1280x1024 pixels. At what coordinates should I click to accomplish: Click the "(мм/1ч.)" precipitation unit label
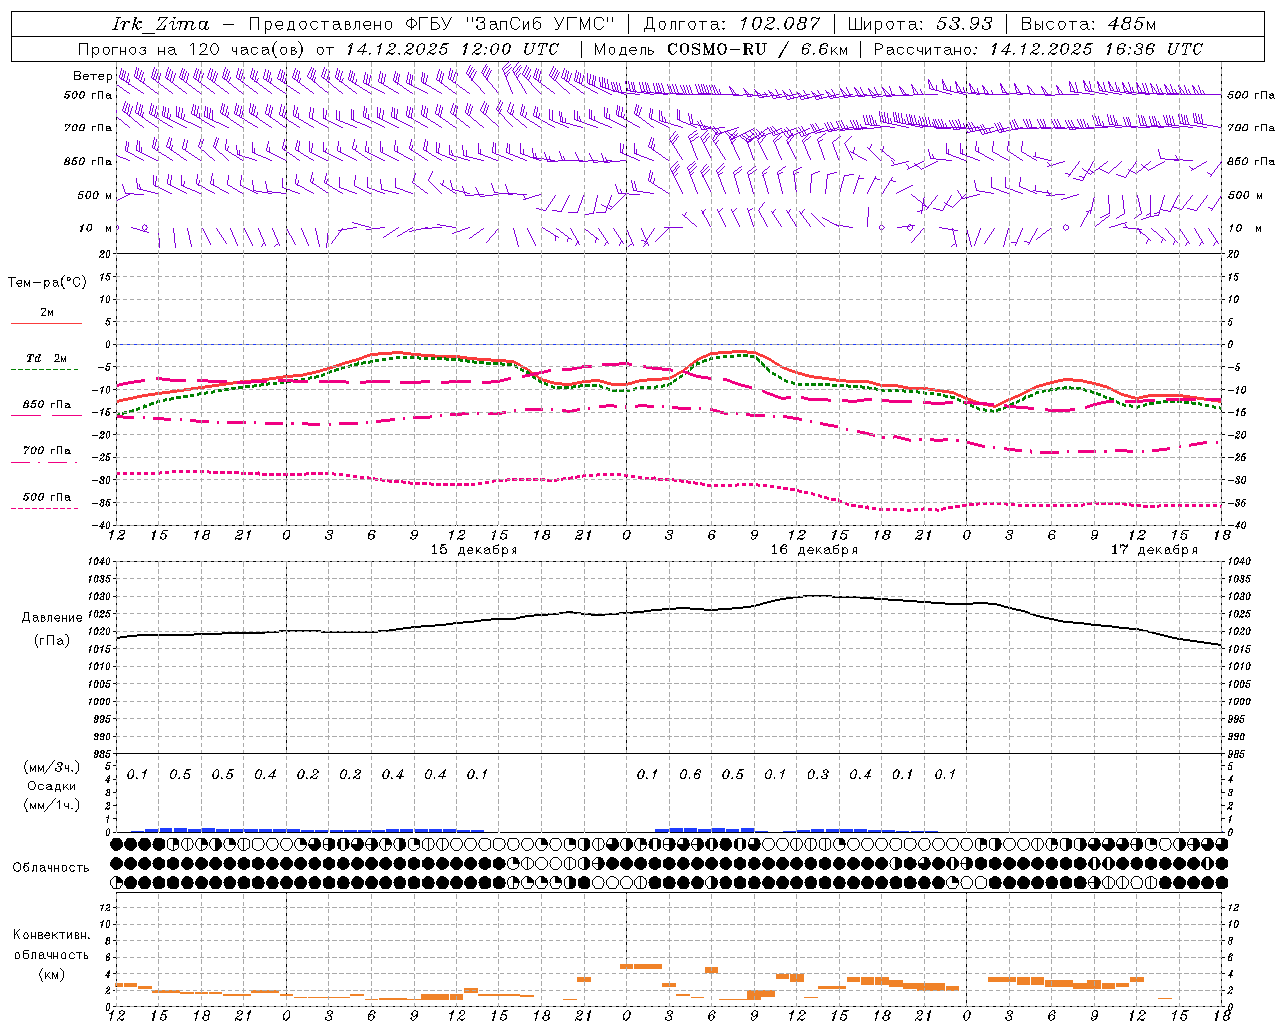pos(52,805)
